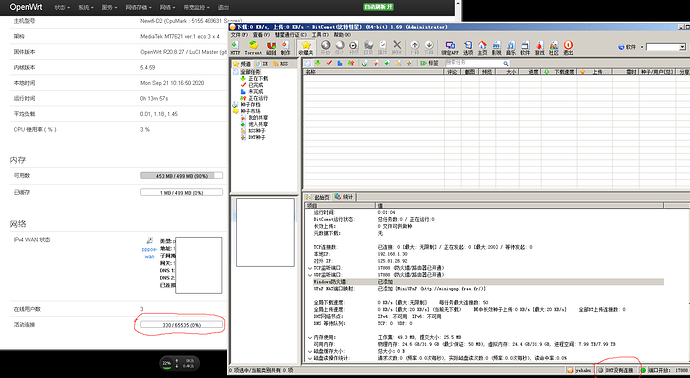The image size is (690, 378).
Task: Toggle the green downloading filter arrow icon
Action: [318, 63]
